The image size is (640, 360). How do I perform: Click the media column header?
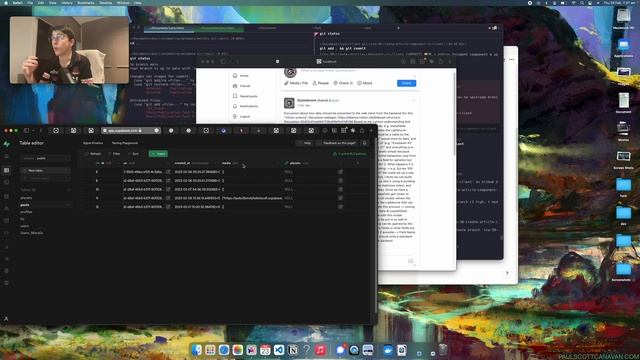point(250,163)
